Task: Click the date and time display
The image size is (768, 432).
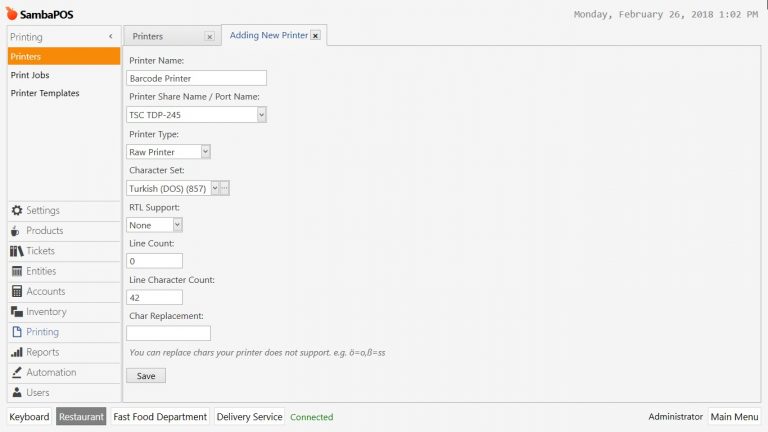Action: tap(666, 14)
